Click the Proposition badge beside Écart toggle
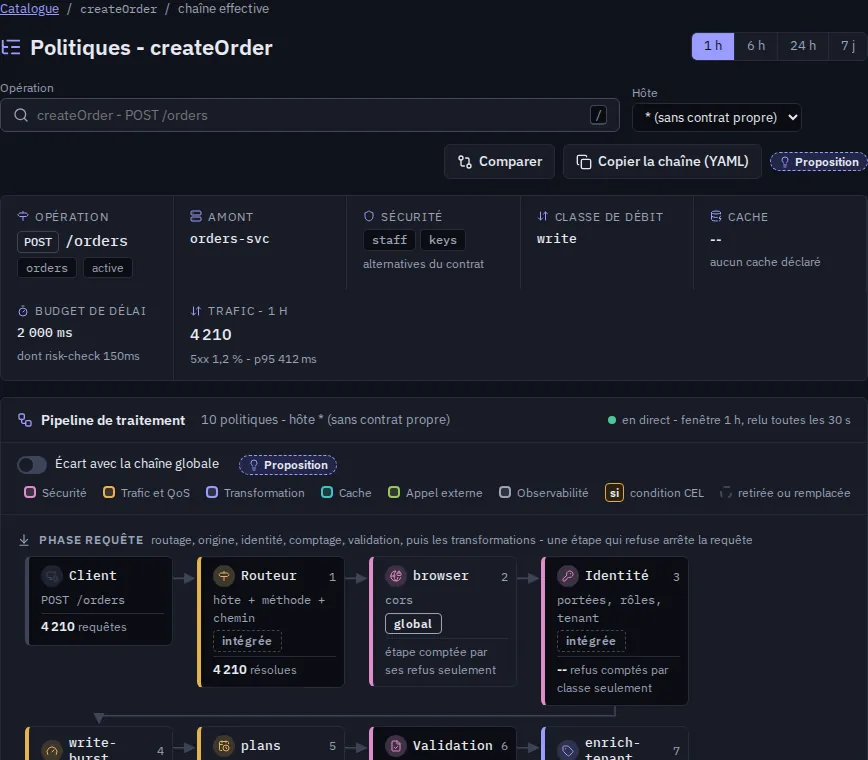The height and width of the screenshot is (760, 868). click(288, 465)
